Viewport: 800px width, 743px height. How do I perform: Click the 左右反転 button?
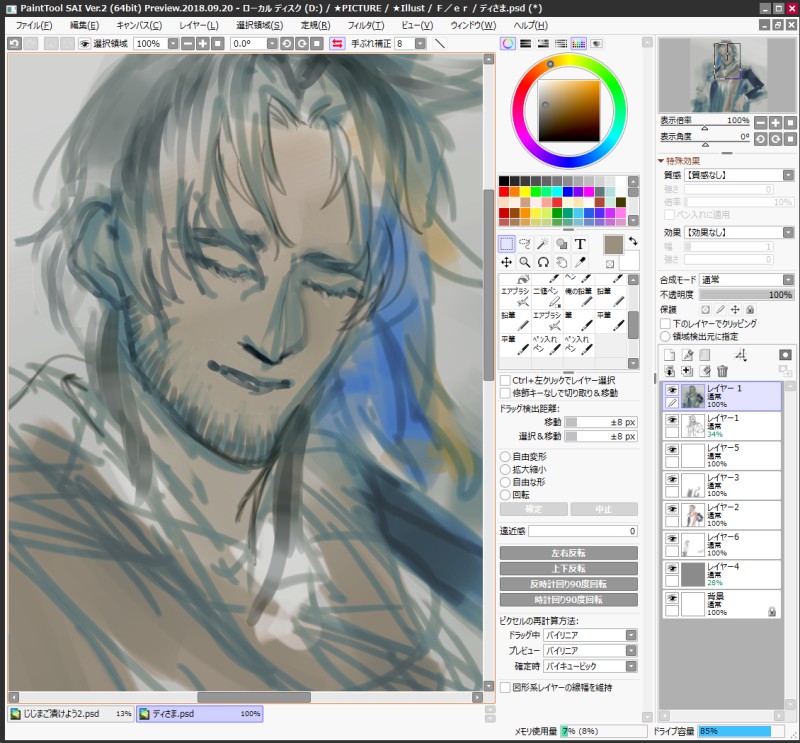(568, 553)
